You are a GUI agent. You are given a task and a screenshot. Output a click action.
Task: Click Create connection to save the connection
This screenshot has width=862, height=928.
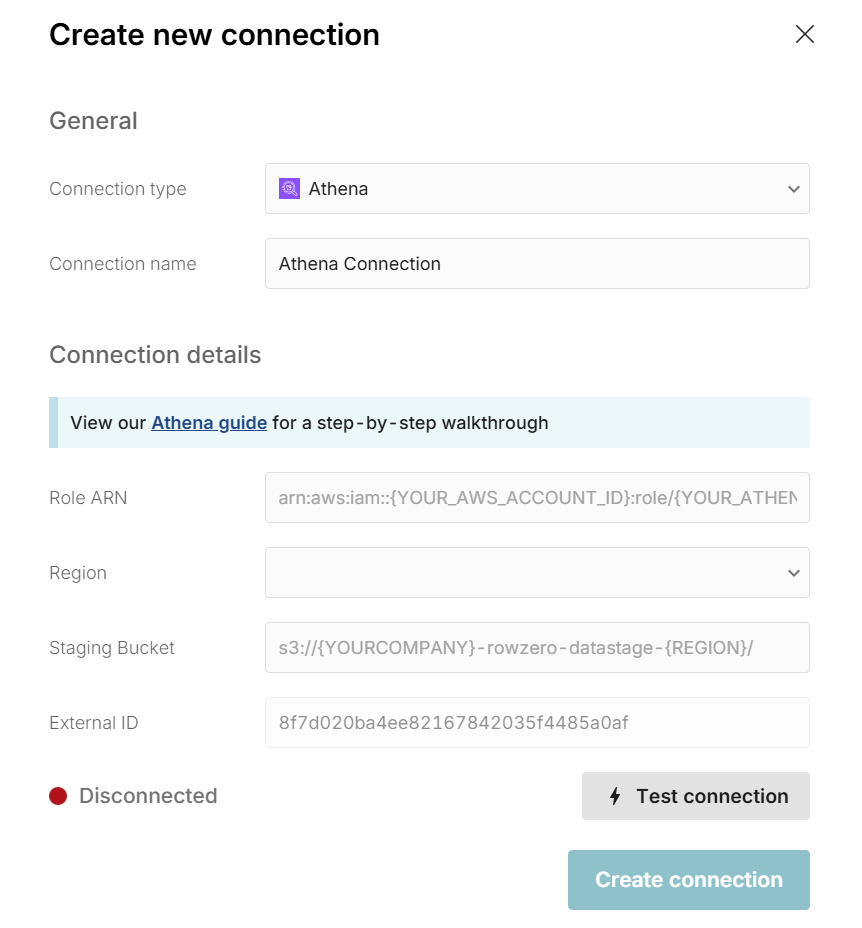click(688, 880)
